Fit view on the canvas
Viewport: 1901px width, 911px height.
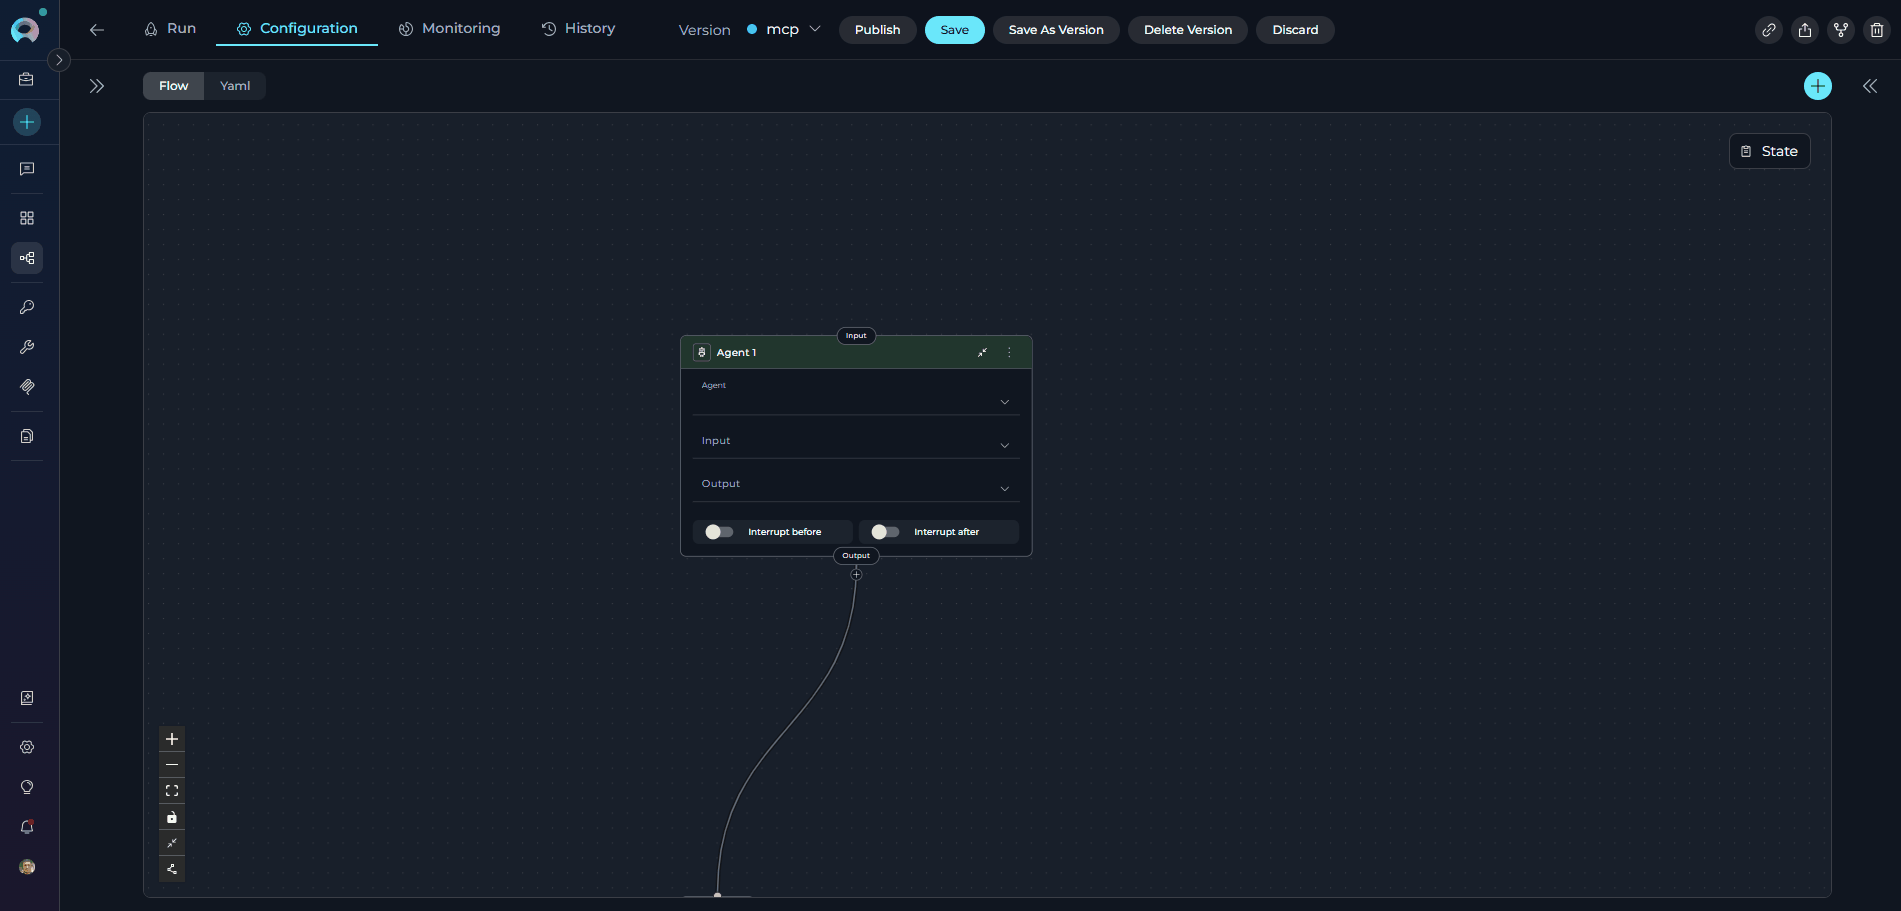(x=172, y=791)
